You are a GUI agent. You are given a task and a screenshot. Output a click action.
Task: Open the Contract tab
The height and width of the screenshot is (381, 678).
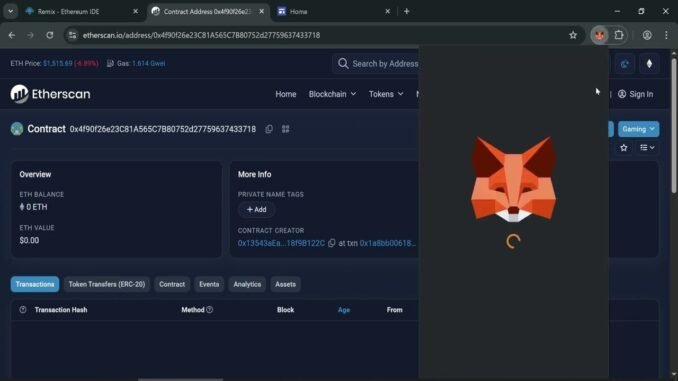[x=172, y=284]
